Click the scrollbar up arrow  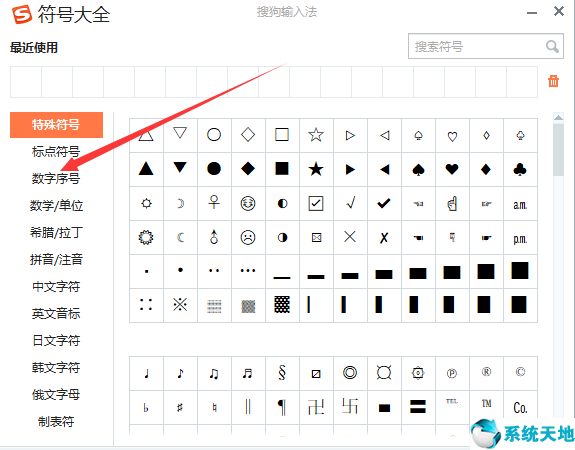558,117
